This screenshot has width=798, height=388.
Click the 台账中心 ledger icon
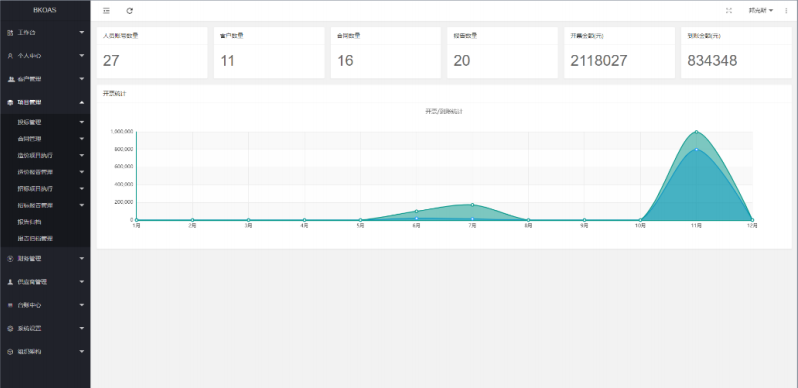coord(10,305)
